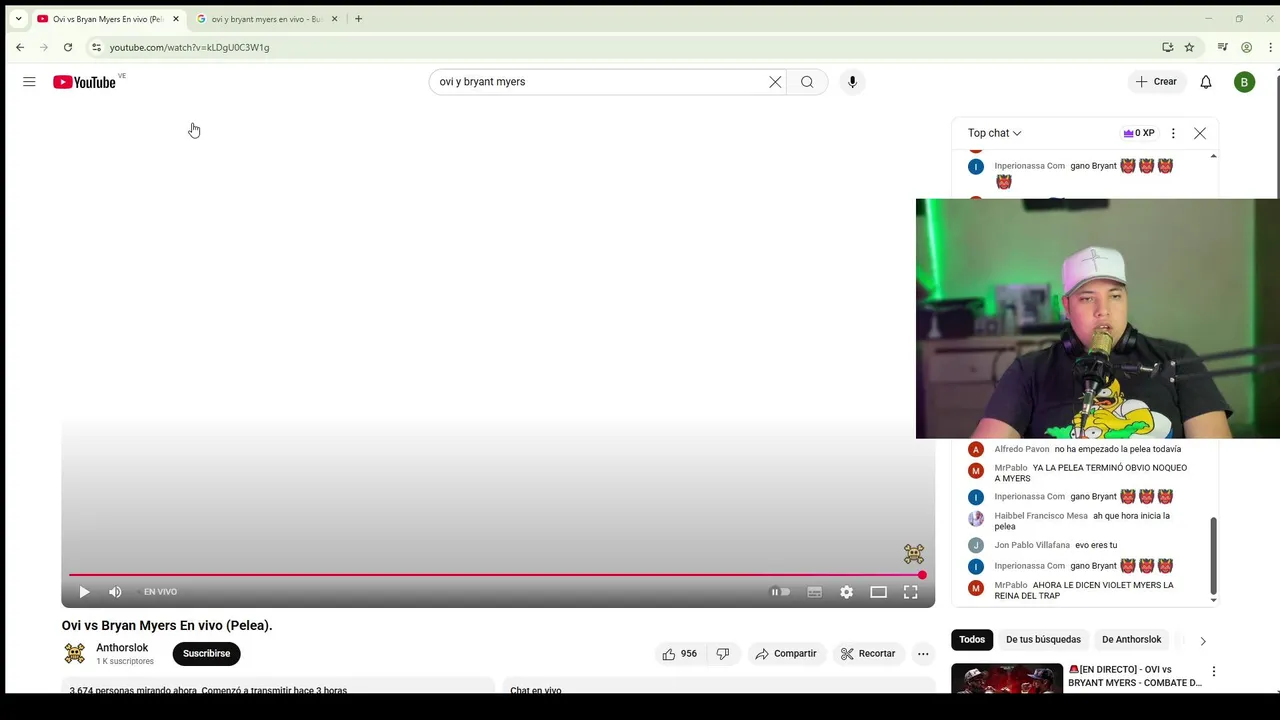
Task: Open the install app icon in the address bar
Action: tap(1167, 47)
